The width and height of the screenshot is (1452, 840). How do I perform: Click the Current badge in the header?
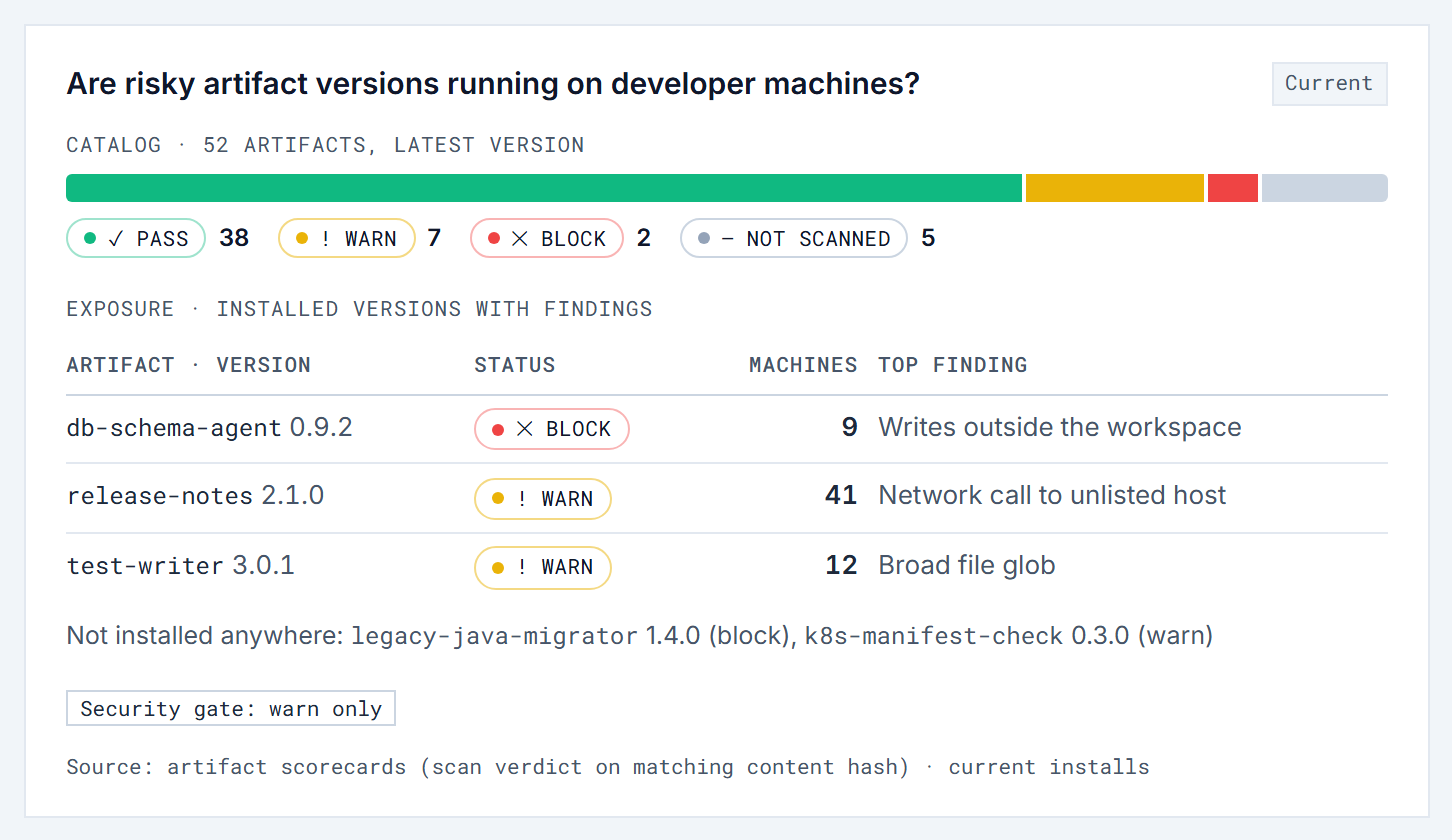point(1329,84)
